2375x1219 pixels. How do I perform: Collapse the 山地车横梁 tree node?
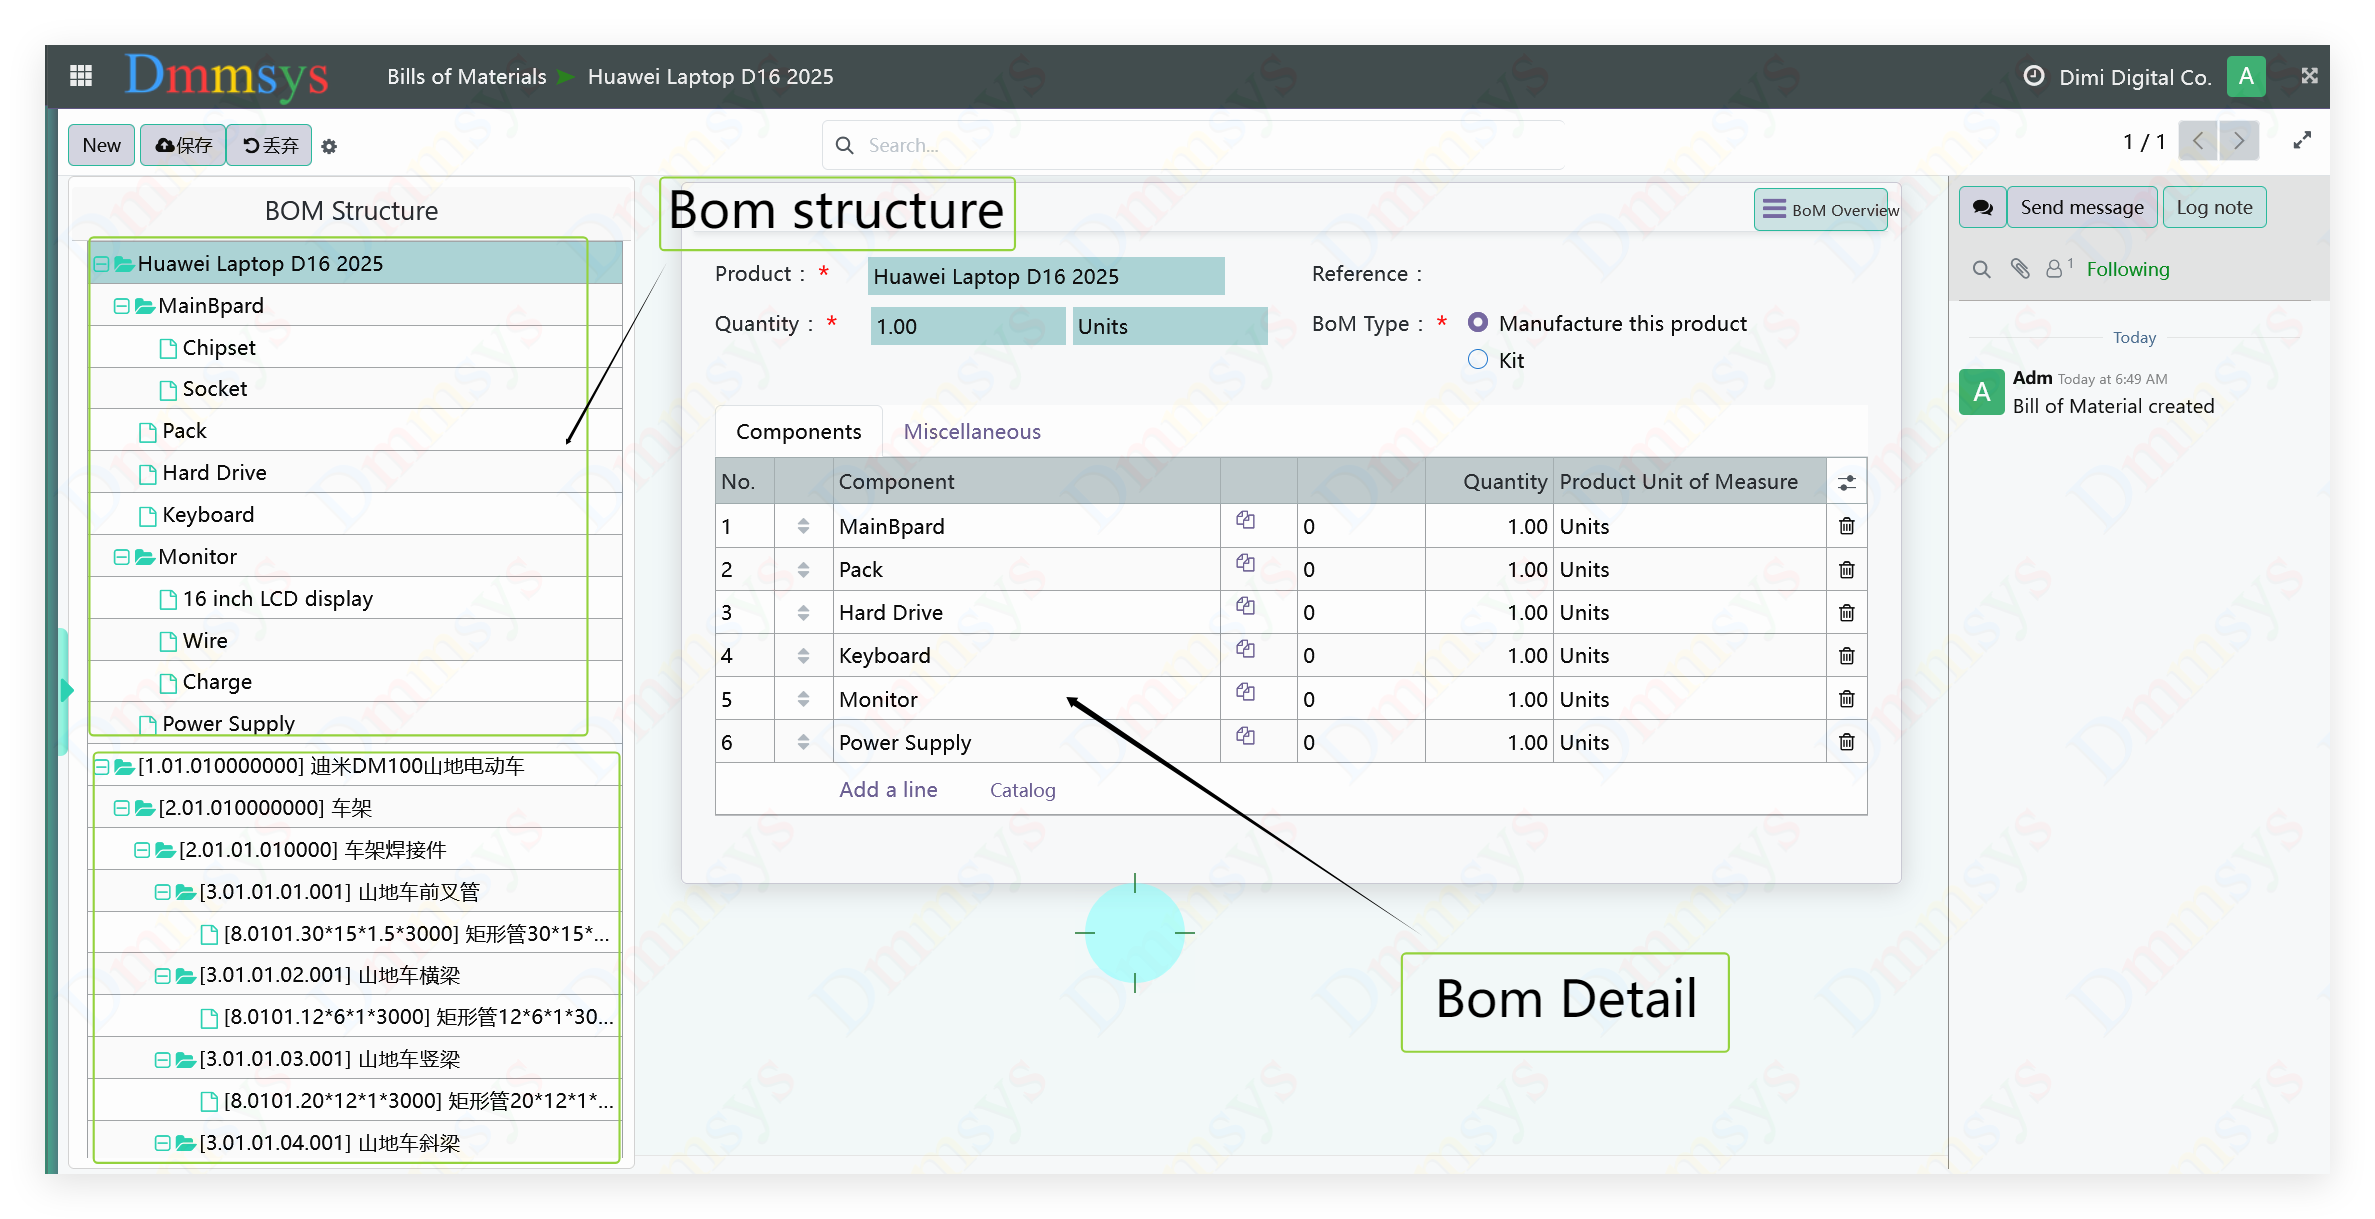tap(162, 976)
